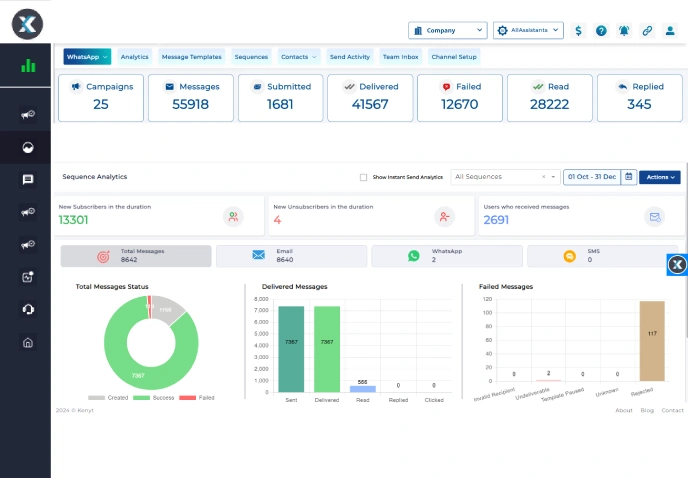Open the chat message icon in sidebar

28,180
